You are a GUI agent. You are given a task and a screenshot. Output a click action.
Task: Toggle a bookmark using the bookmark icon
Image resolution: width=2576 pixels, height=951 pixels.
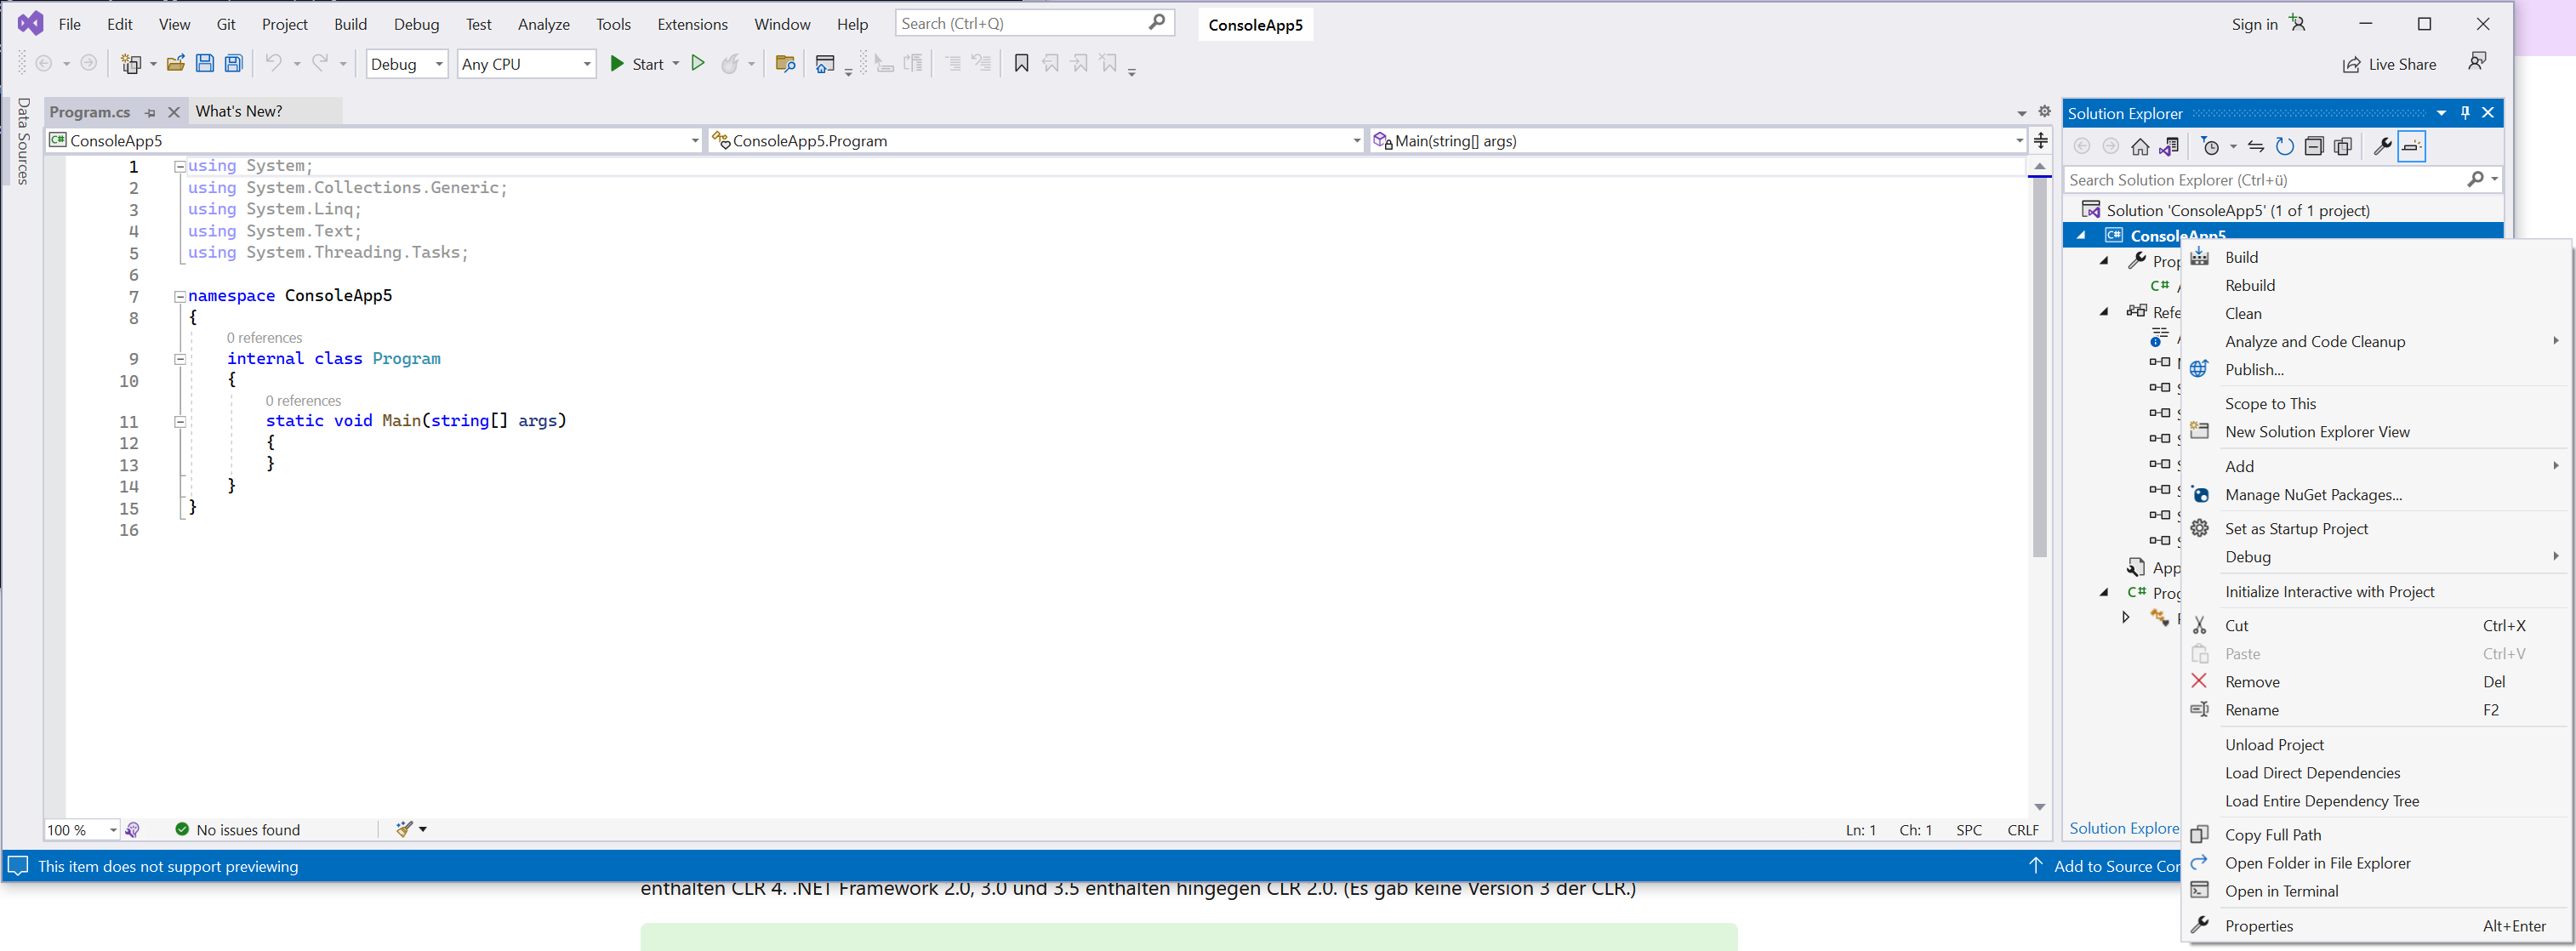coord(1021,64)
